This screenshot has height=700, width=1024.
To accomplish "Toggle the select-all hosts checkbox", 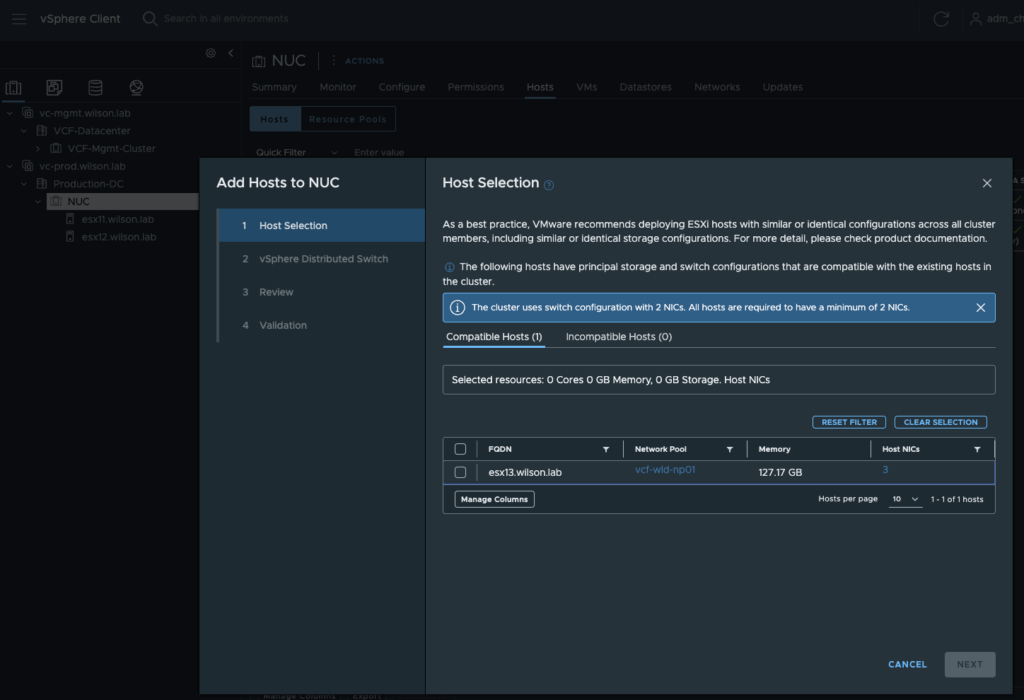I will tap(460, 449).
